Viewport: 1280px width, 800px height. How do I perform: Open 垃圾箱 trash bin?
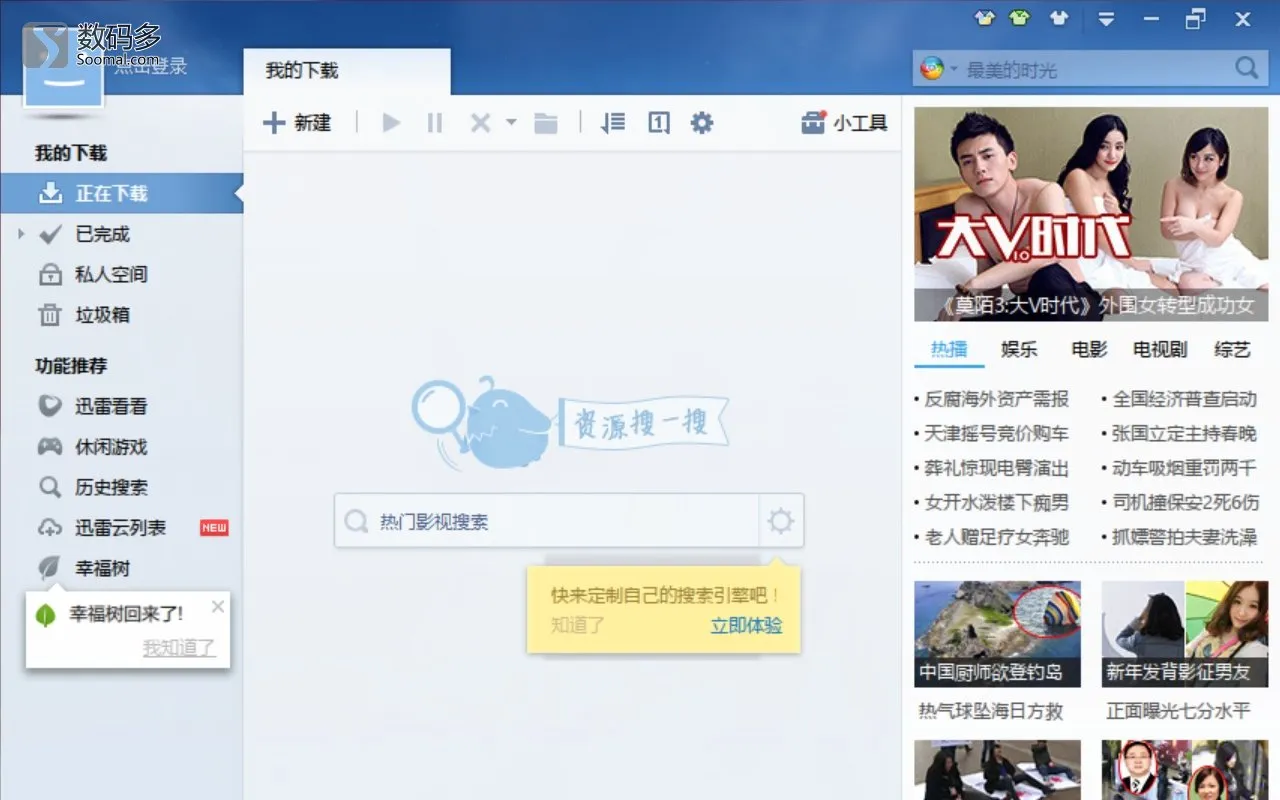click(x=102, y=315)
